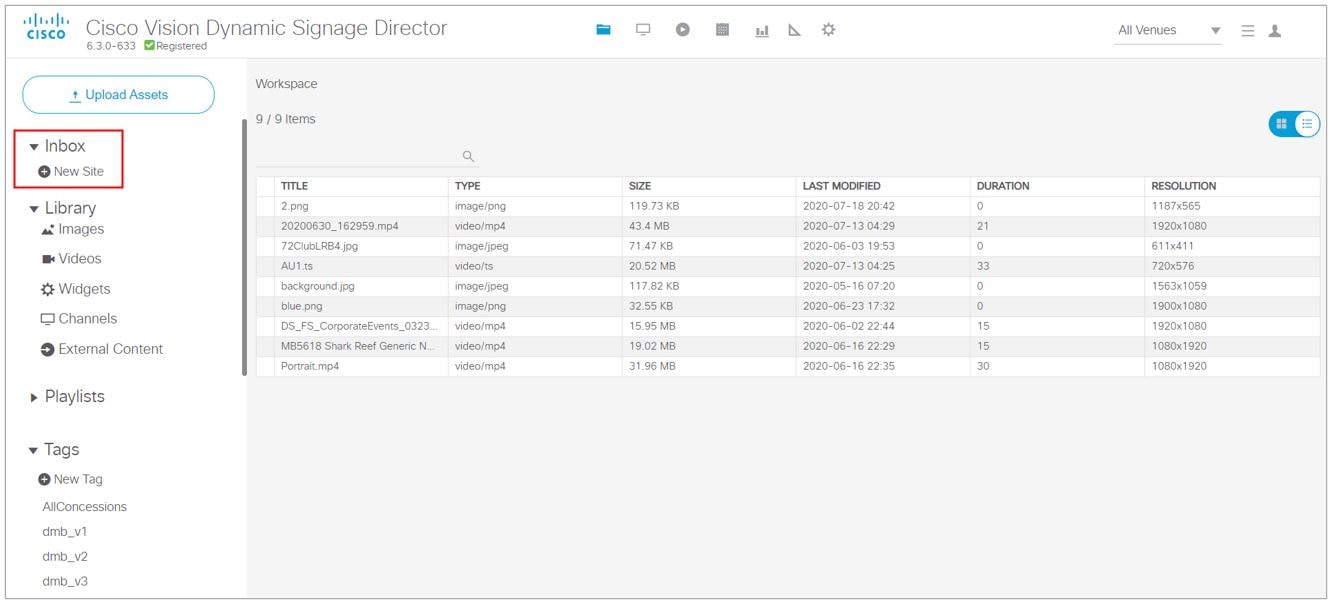Select the 20200630_162959.mp4 row
Viewport: 1333px width, 606px height.
point(788,226)
